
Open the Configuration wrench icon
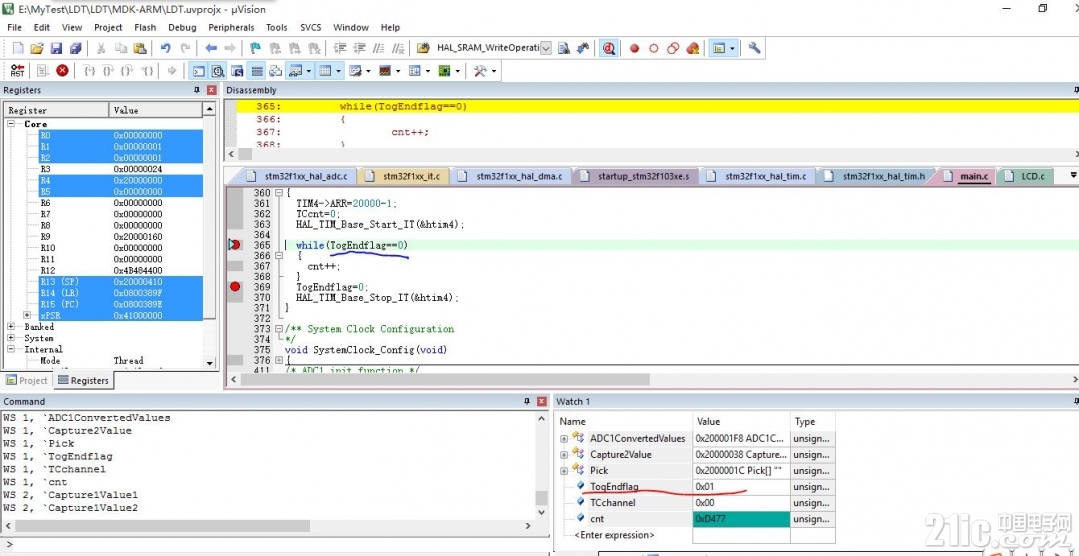(754, 48)
